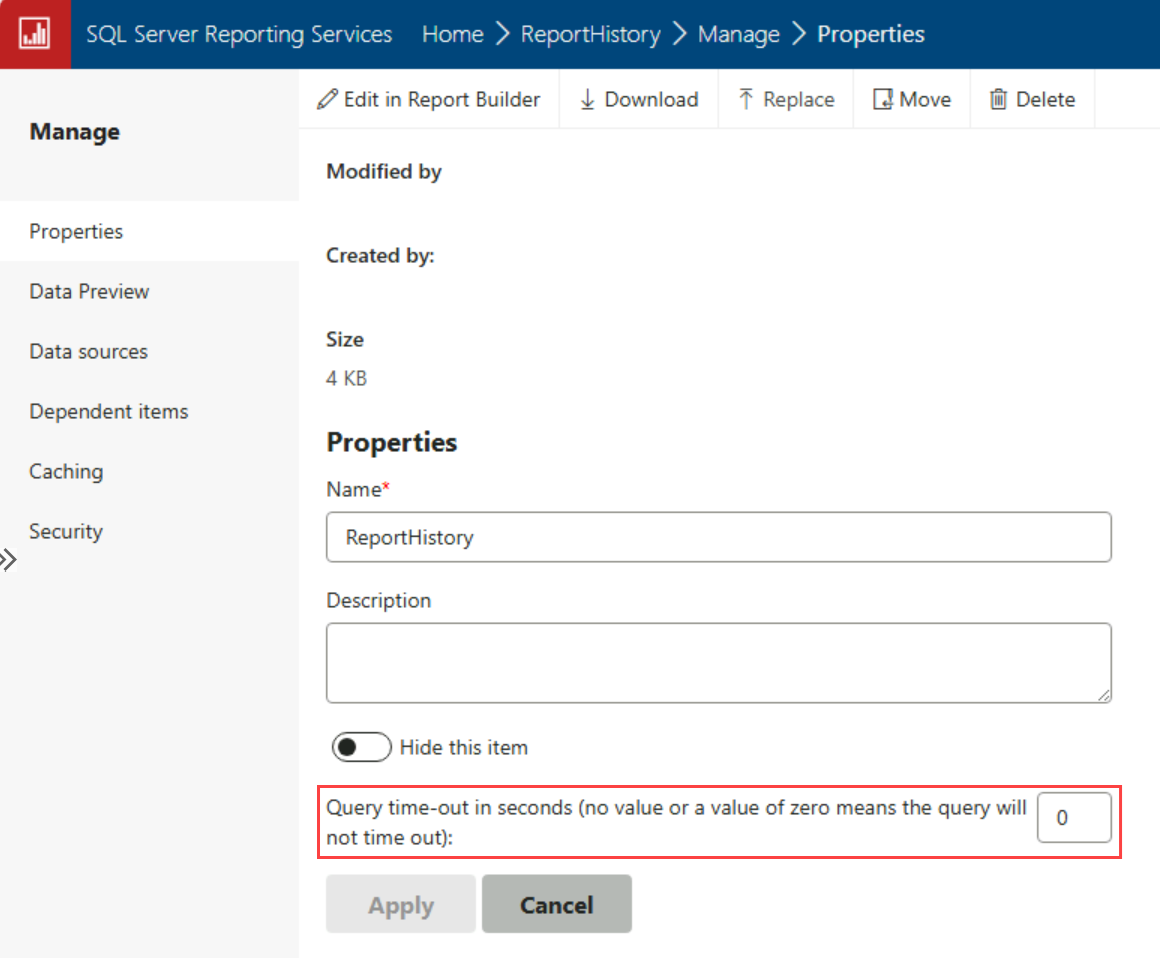1160x958 pixels.
Task: Switch to the Data Preview section
Action: pos(89,291)
